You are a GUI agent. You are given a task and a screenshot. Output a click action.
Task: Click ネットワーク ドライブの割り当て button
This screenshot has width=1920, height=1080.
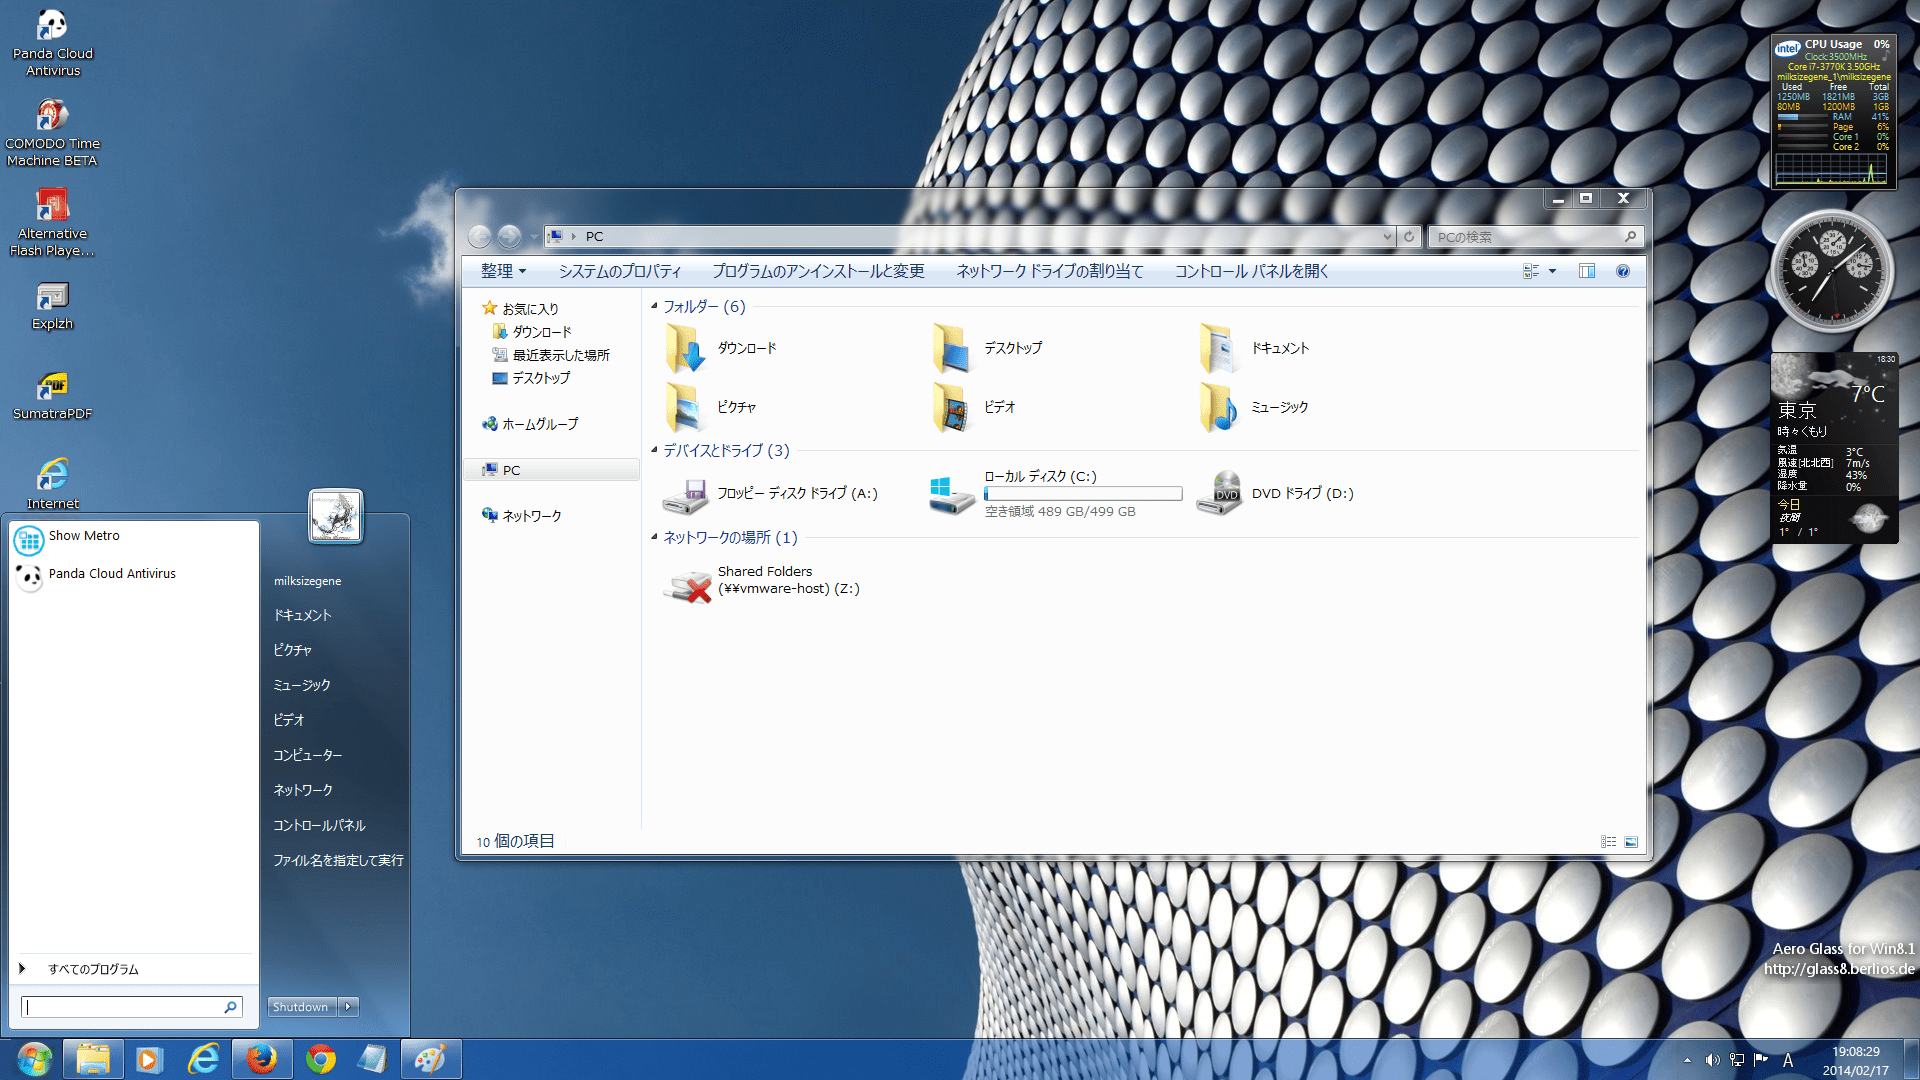pyautogui.click(x=1048, y=270)
